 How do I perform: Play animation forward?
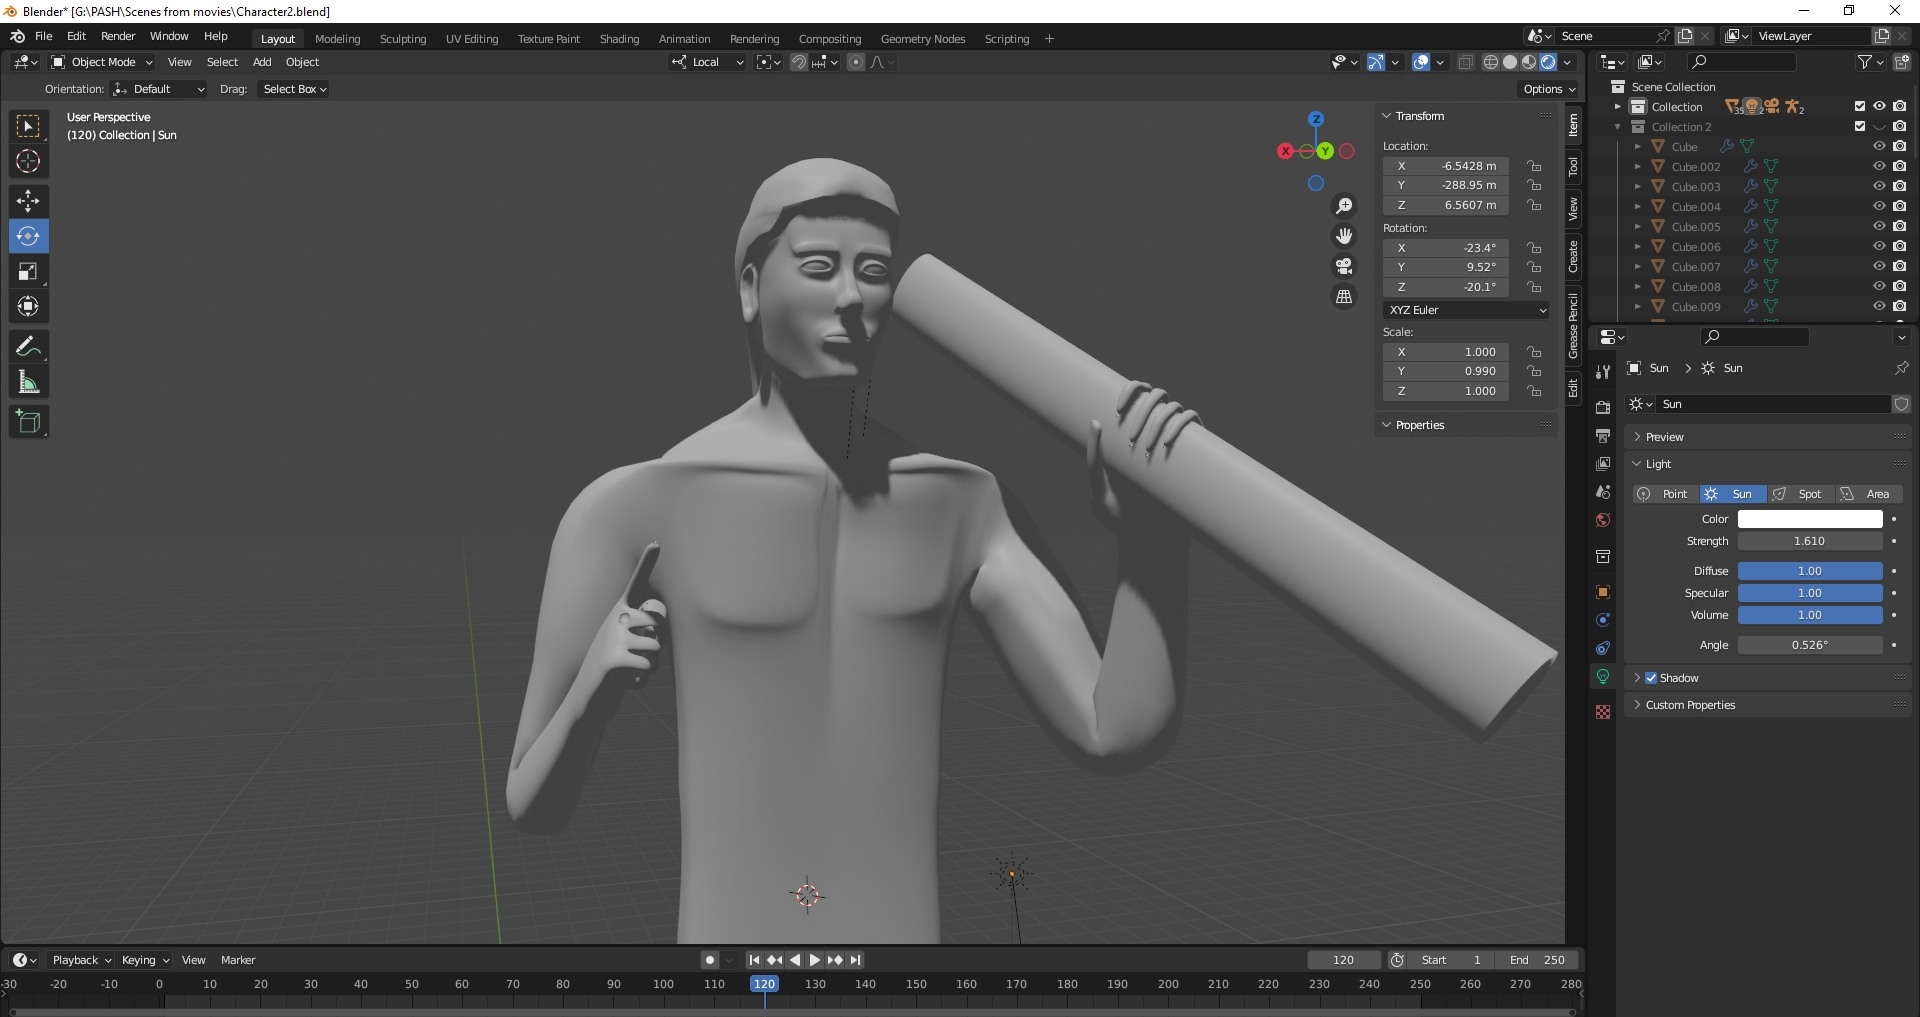click(x=814, y=960)
